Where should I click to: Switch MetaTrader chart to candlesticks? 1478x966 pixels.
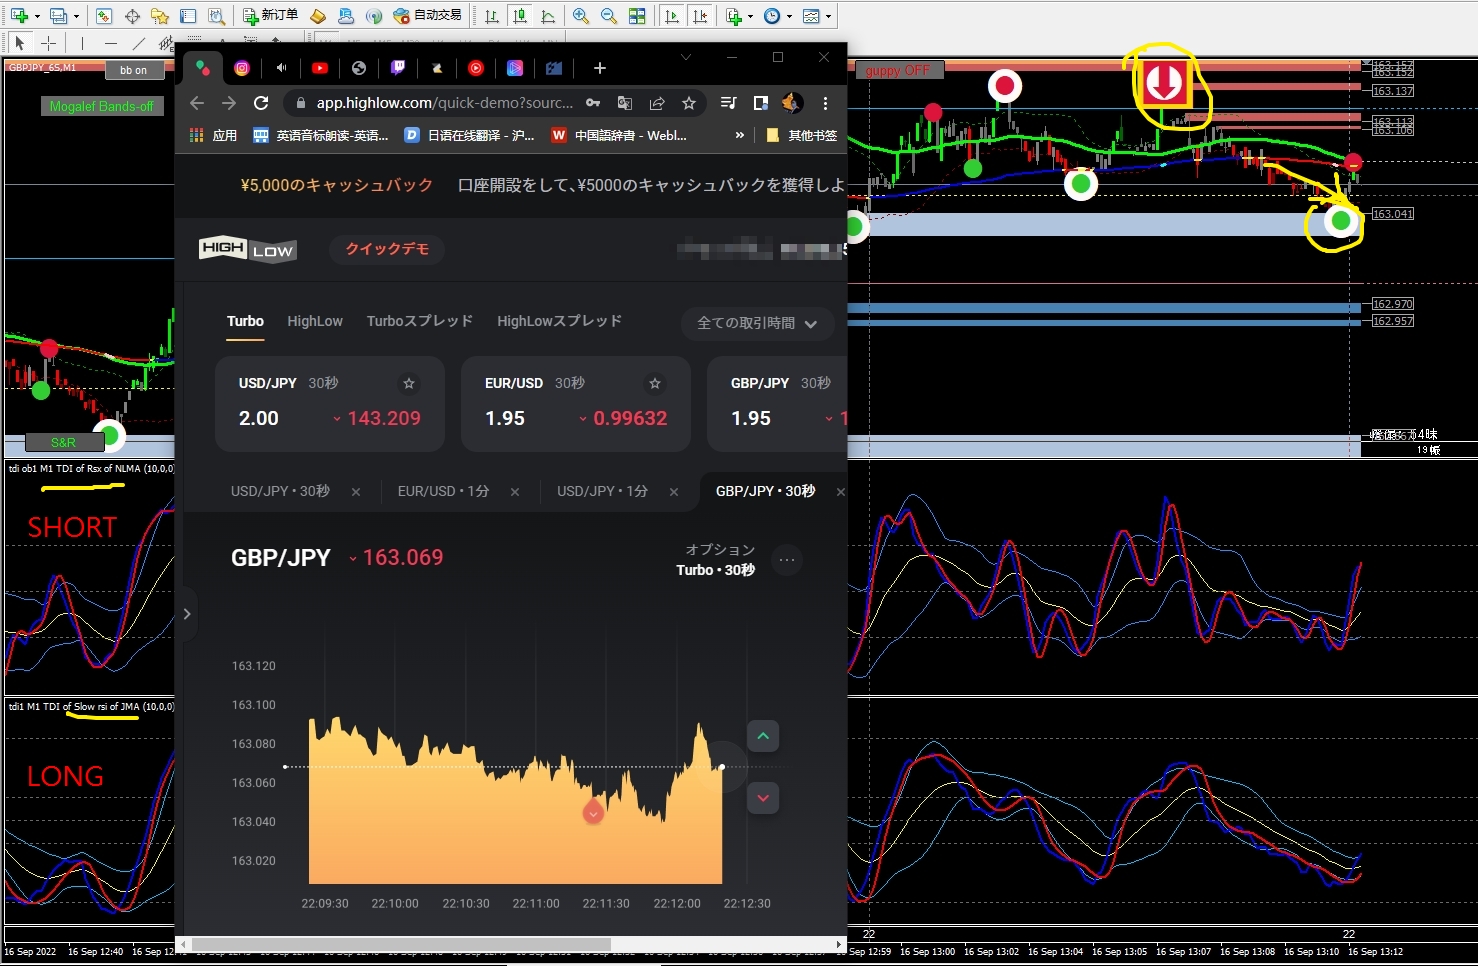coord(520,16)
